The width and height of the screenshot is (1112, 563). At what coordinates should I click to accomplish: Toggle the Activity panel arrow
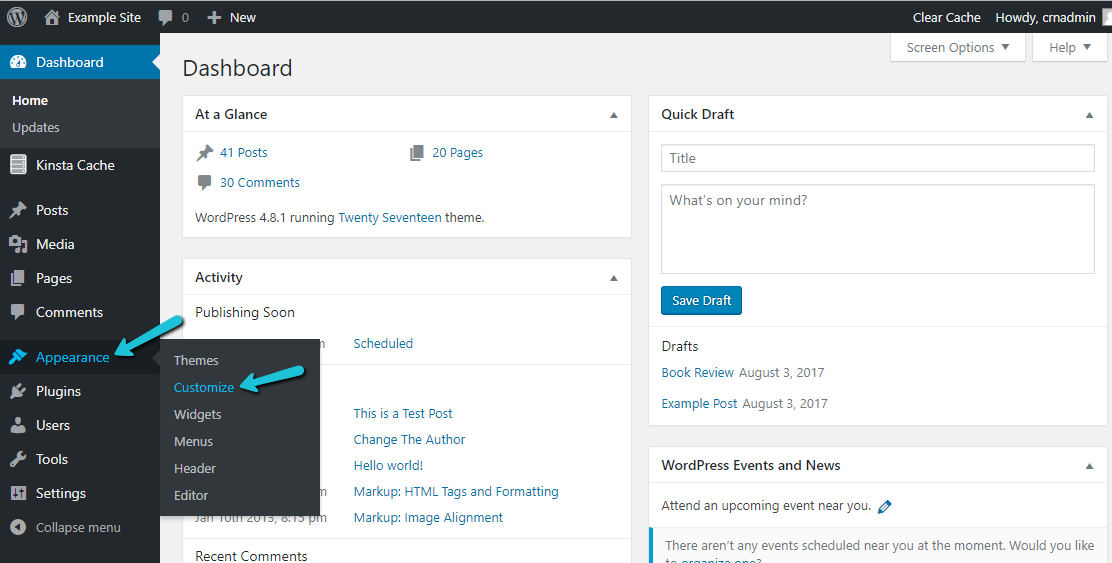coord(614,278)
